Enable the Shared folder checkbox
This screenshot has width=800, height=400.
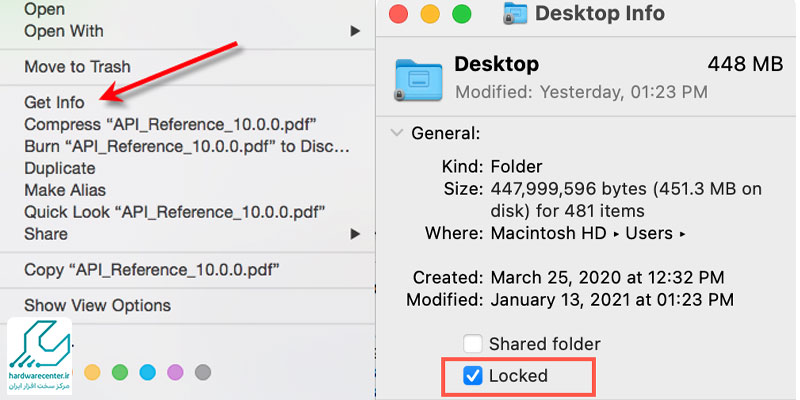[x=472, y=344]
